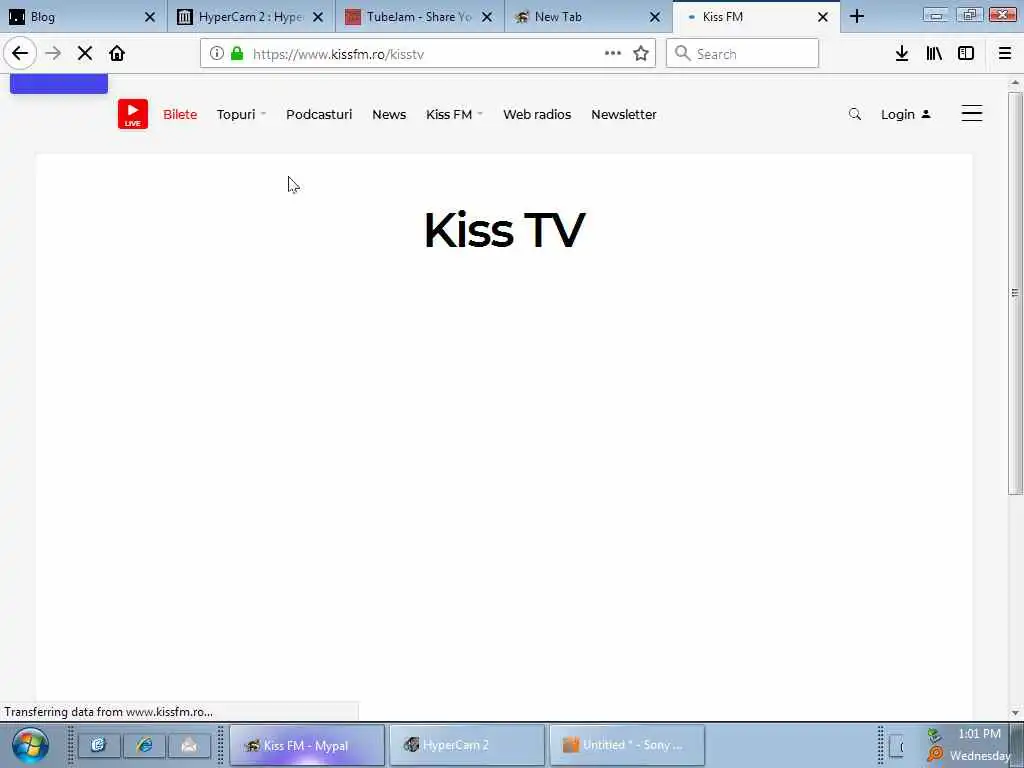Switch to HyperCam 2 taskbar window
The width and height of the screenshot is (1024, 768).
467,745
